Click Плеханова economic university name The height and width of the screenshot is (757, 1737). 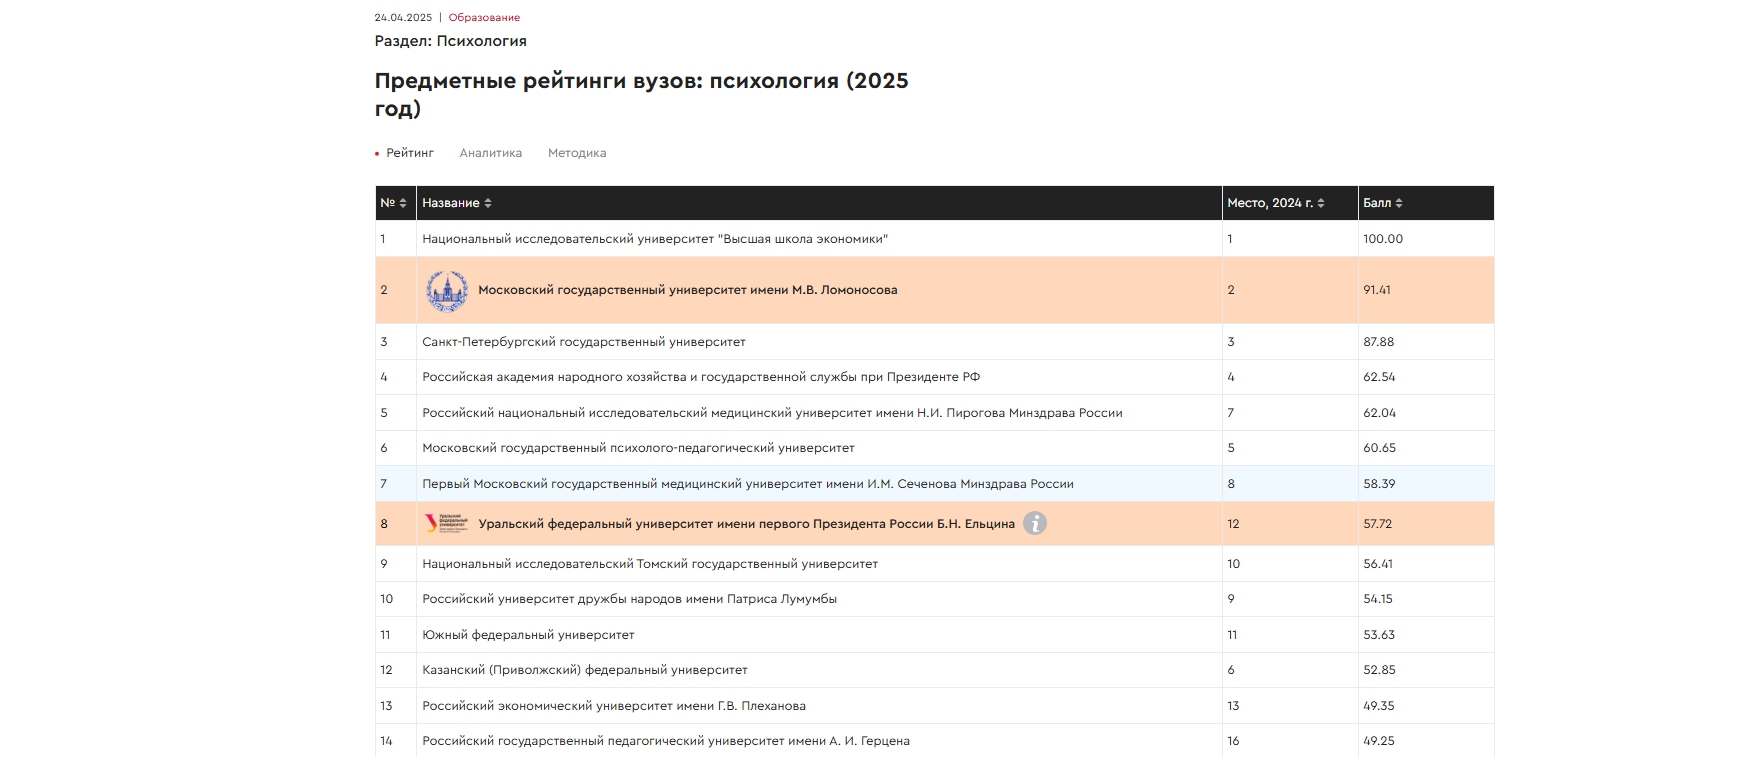pyautogui.click(x=614, y=706)
